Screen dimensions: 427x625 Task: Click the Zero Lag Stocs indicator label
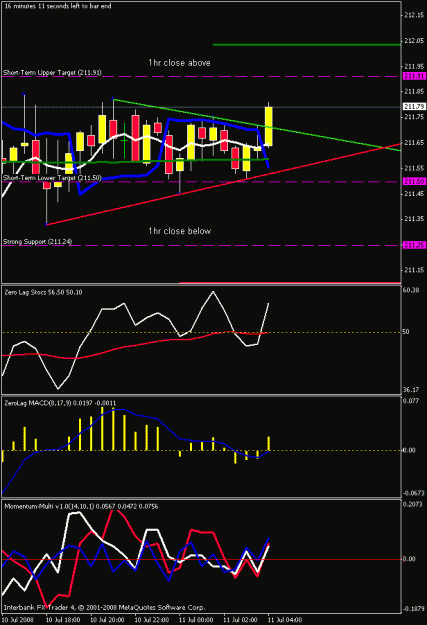tap(43, 292)
